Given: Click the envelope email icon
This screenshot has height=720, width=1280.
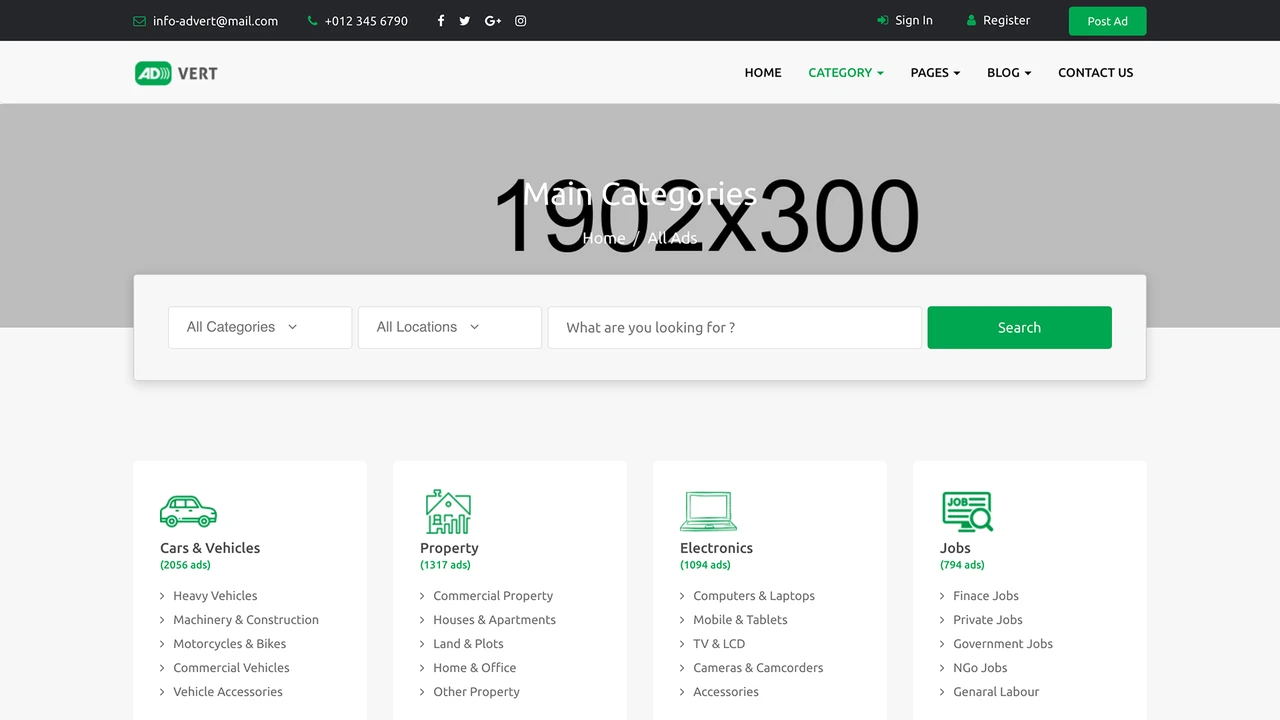Looking at the screenshot, I should coord(139,21).
